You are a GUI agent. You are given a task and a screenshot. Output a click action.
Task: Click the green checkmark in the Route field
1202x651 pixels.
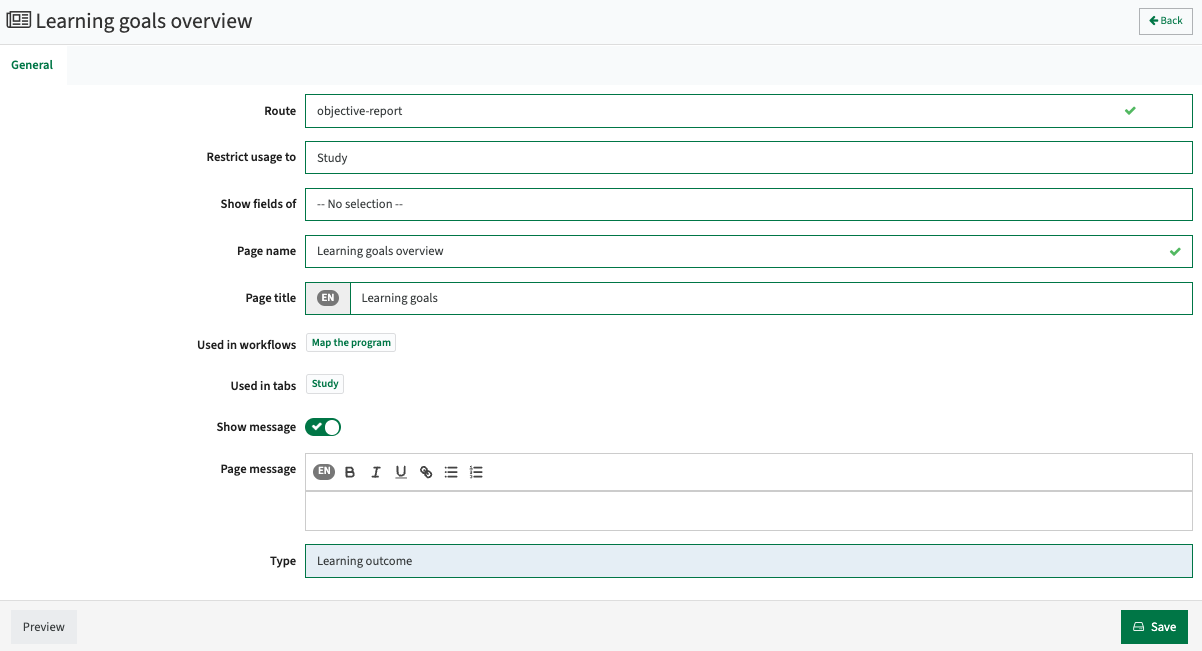pyautogui.click(x=1130, y=111)
